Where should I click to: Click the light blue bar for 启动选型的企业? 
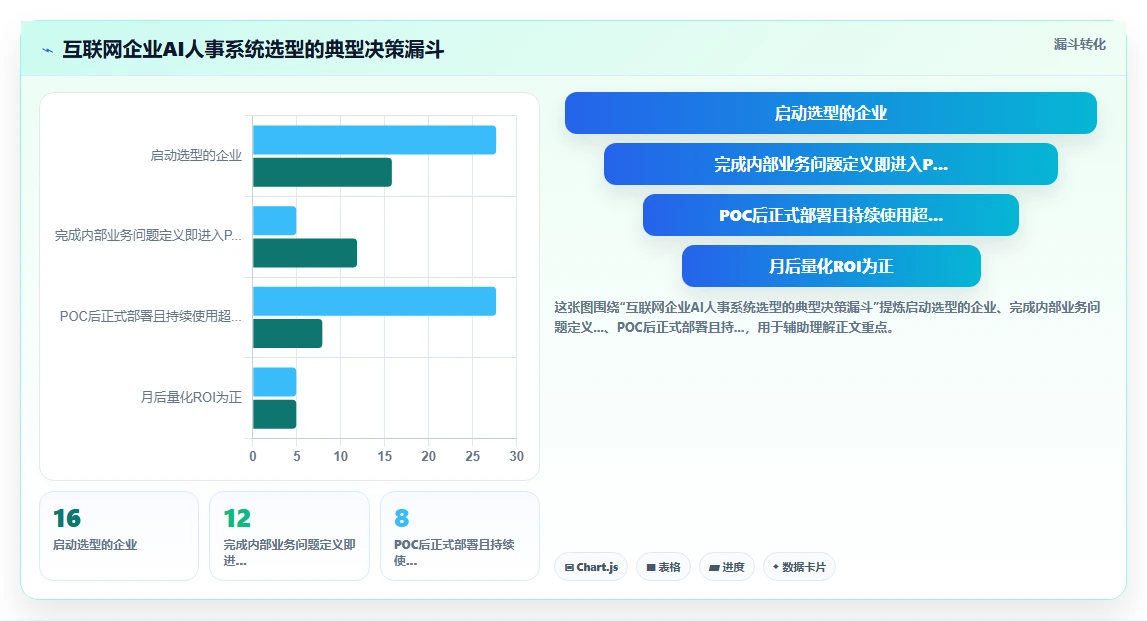pos(375,140)
